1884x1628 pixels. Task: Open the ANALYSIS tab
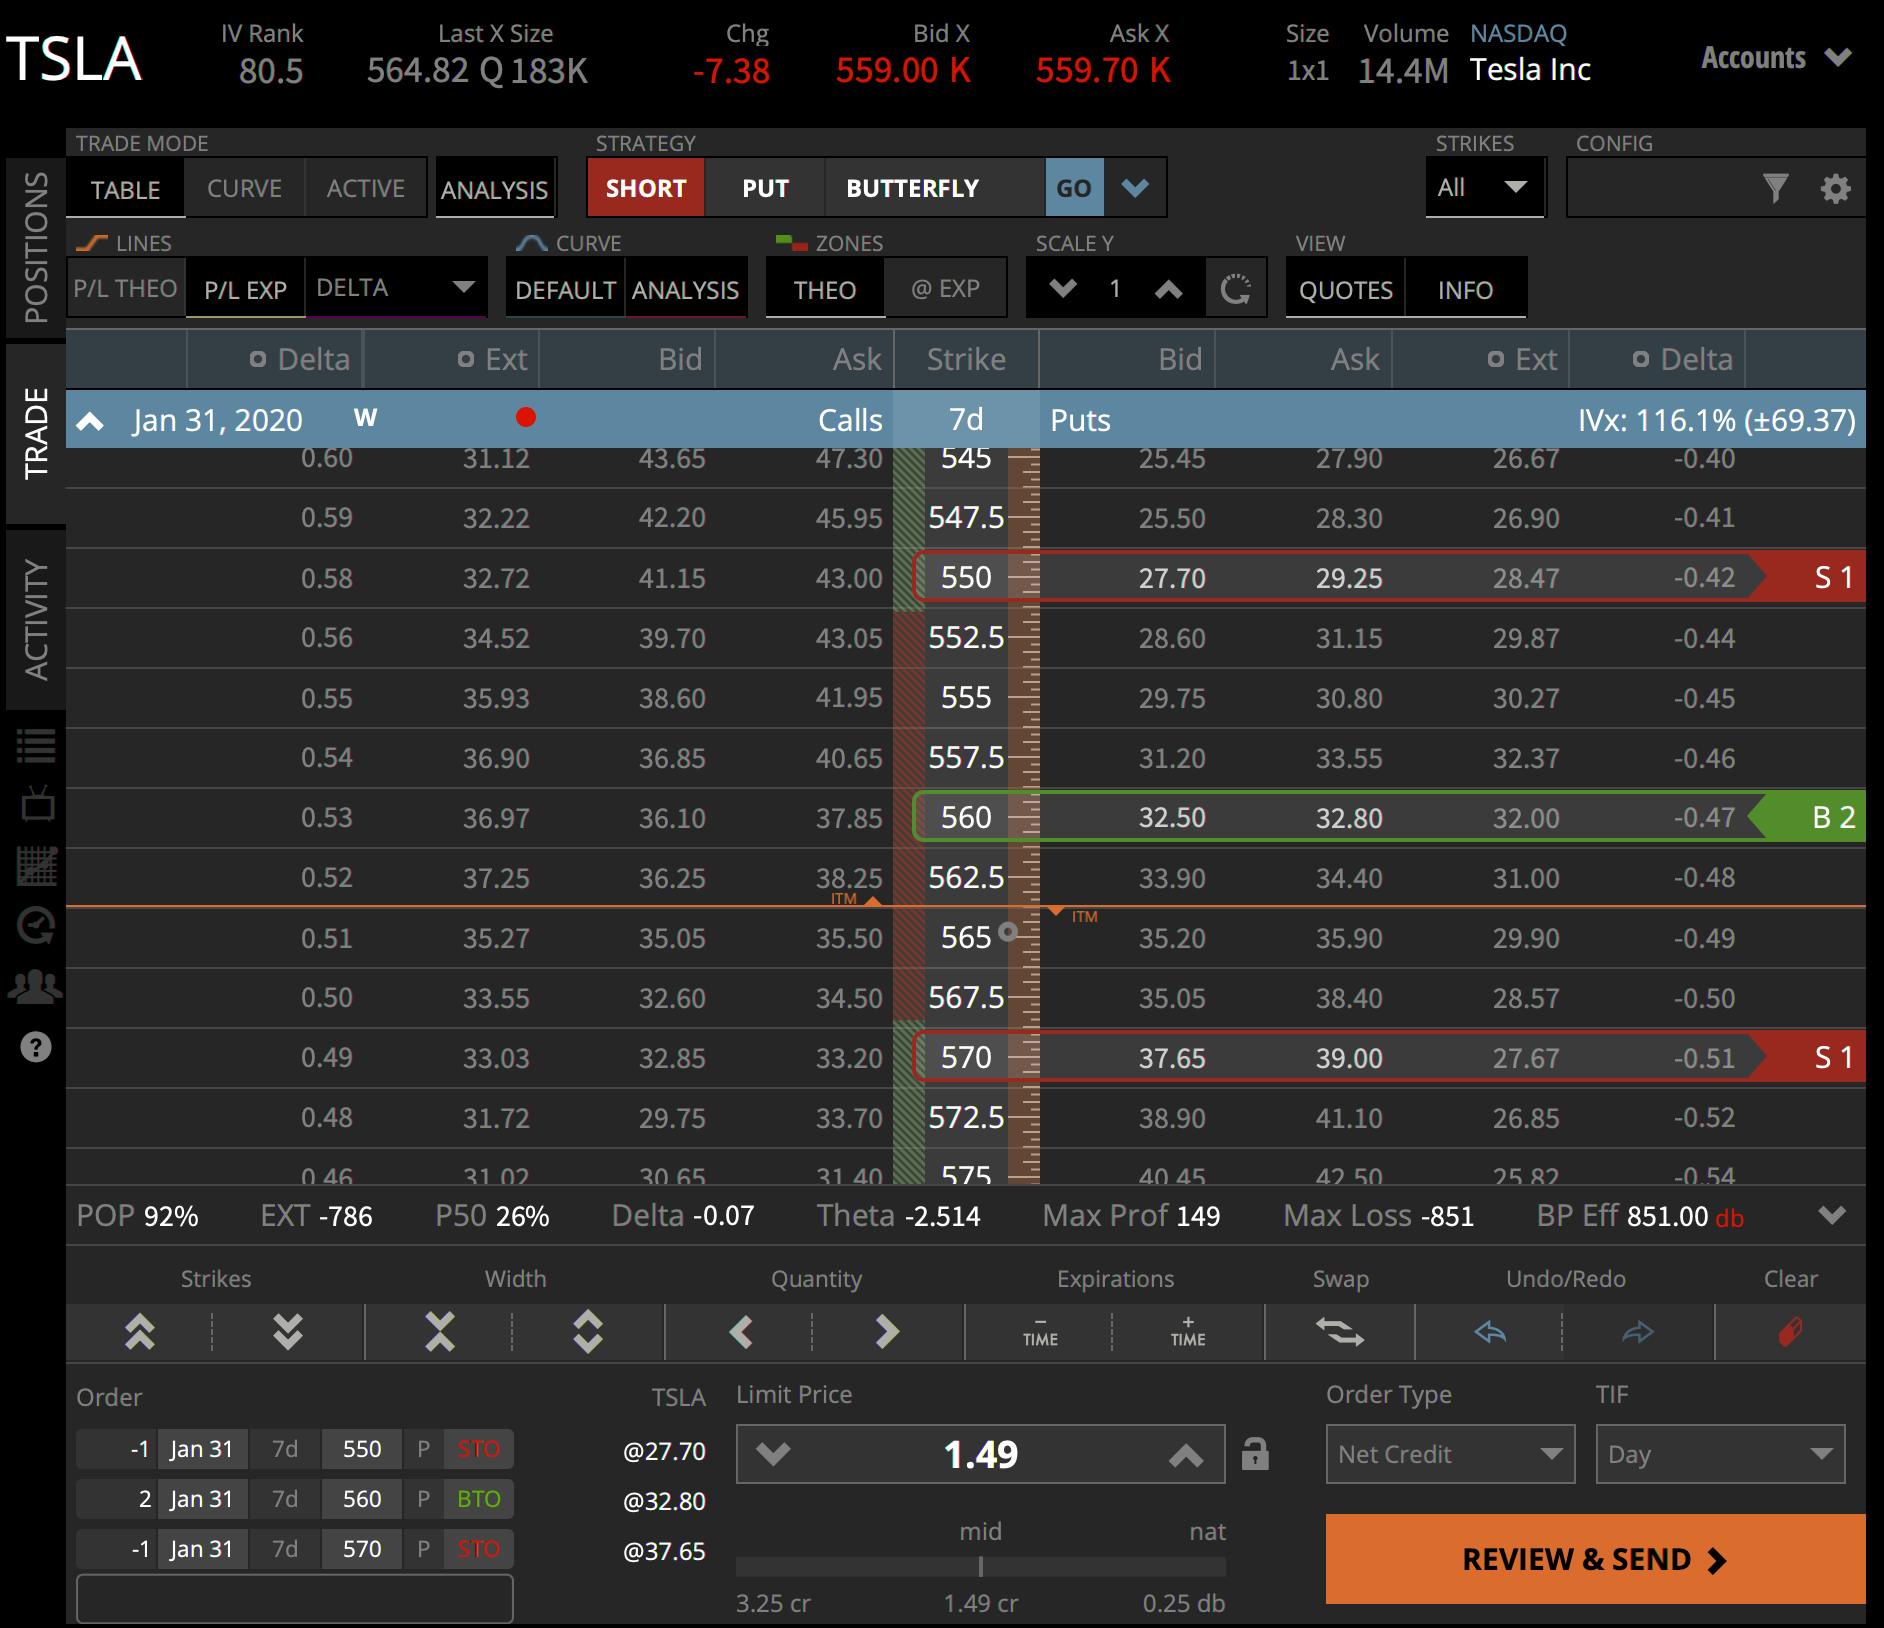click(x=495, y=188)
